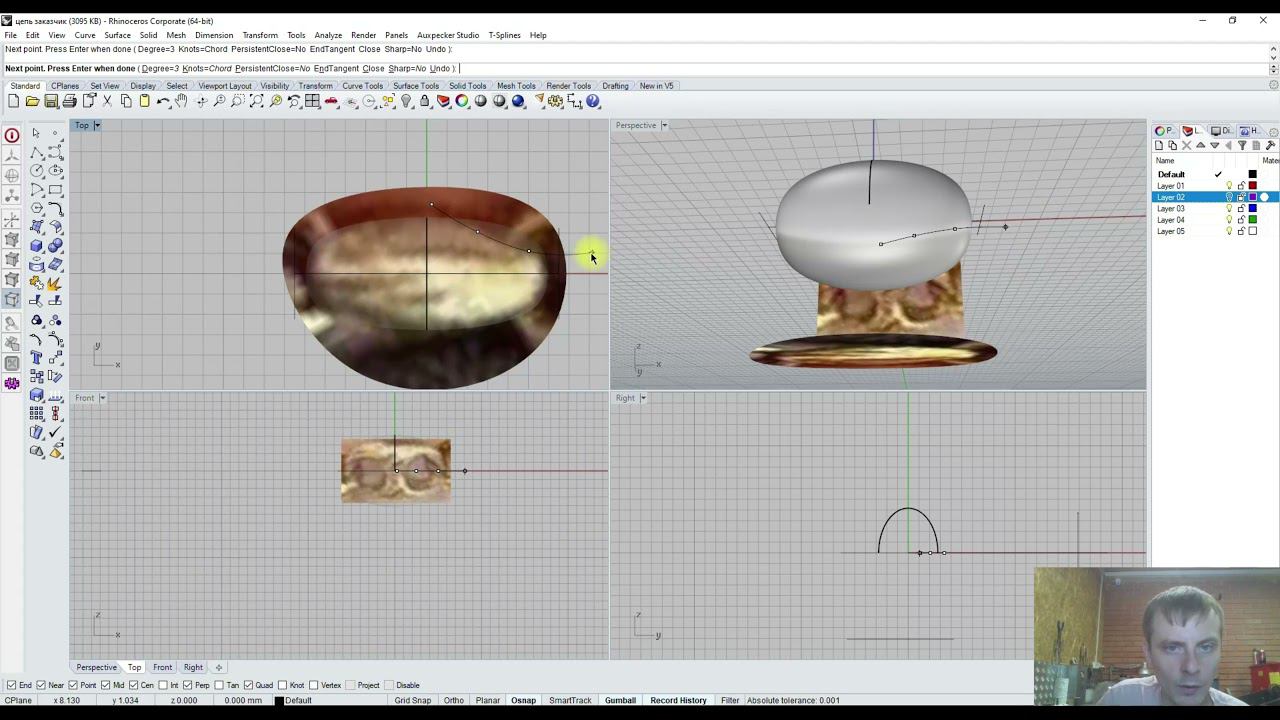Click the Undo arrow icon
Viewport: 1280px width, 720px height.
pyautogui.click(x=163, y=101)
